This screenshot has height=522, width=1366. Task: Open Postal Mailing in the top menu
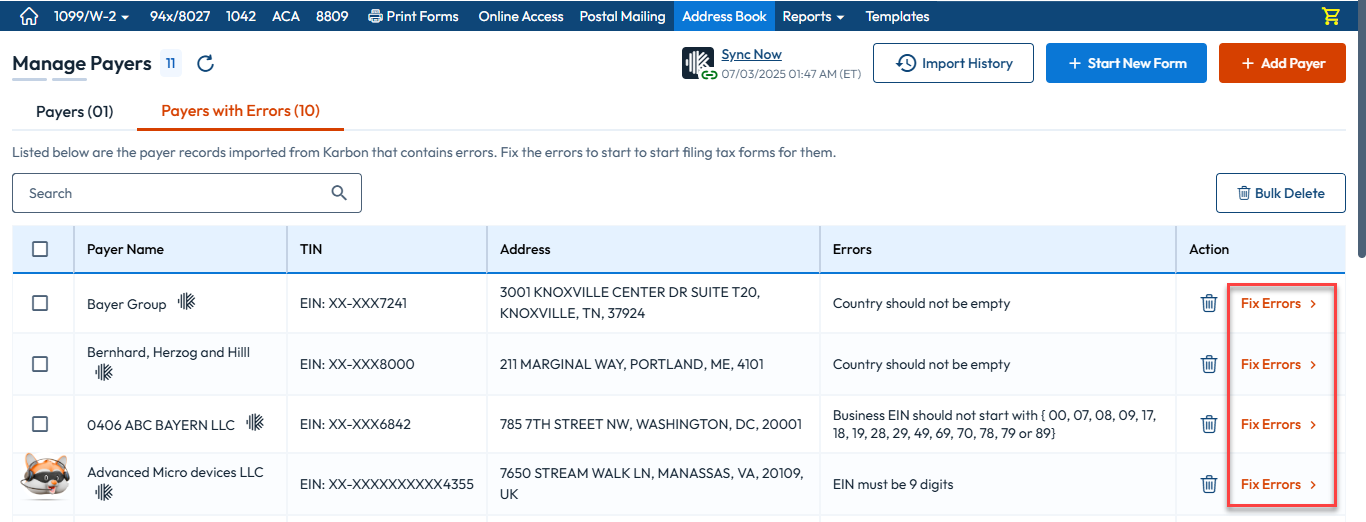tap(622, 16)
